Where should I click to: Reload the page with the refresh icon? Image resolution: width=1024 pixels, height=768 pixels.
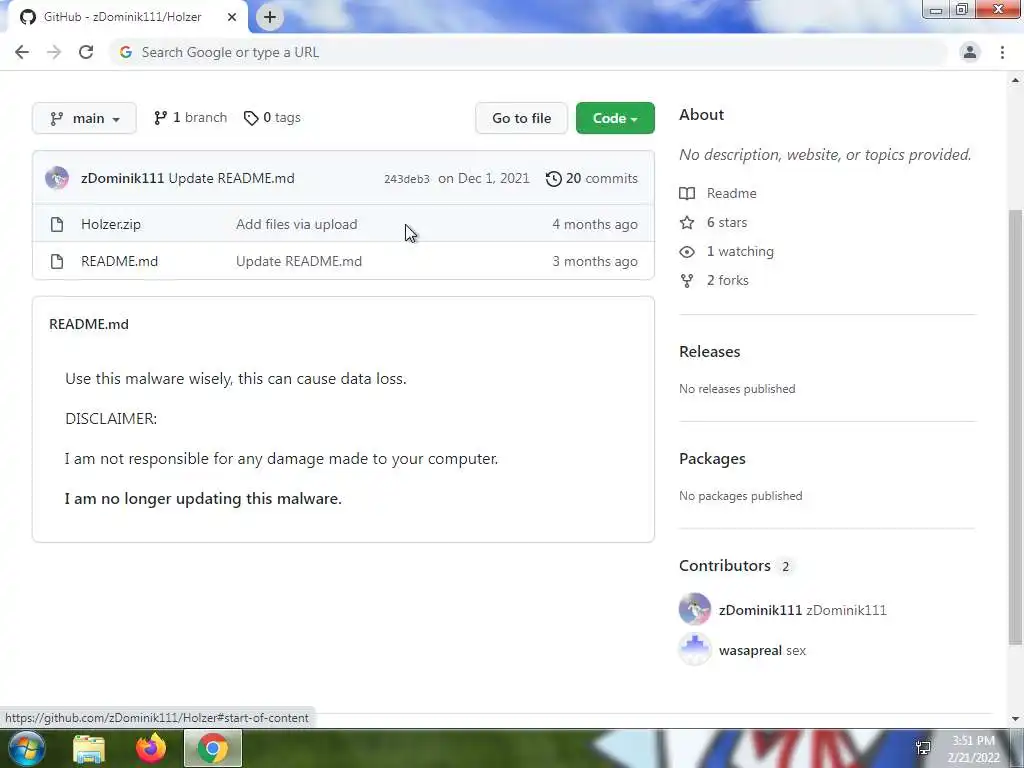[x=86, y=52]
